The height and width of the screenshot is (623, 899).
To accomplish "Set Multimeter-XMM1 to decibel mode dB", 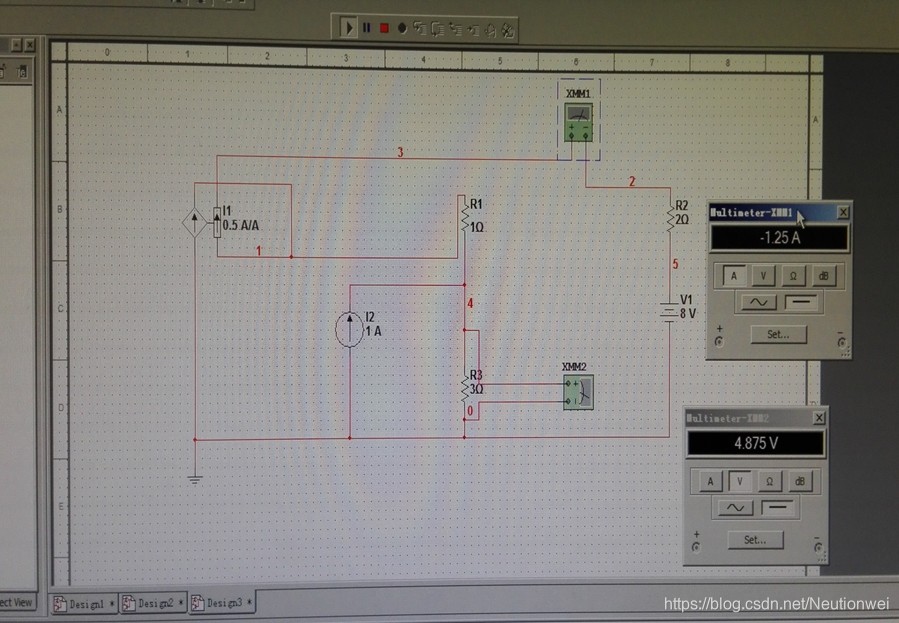I will 823,276.
